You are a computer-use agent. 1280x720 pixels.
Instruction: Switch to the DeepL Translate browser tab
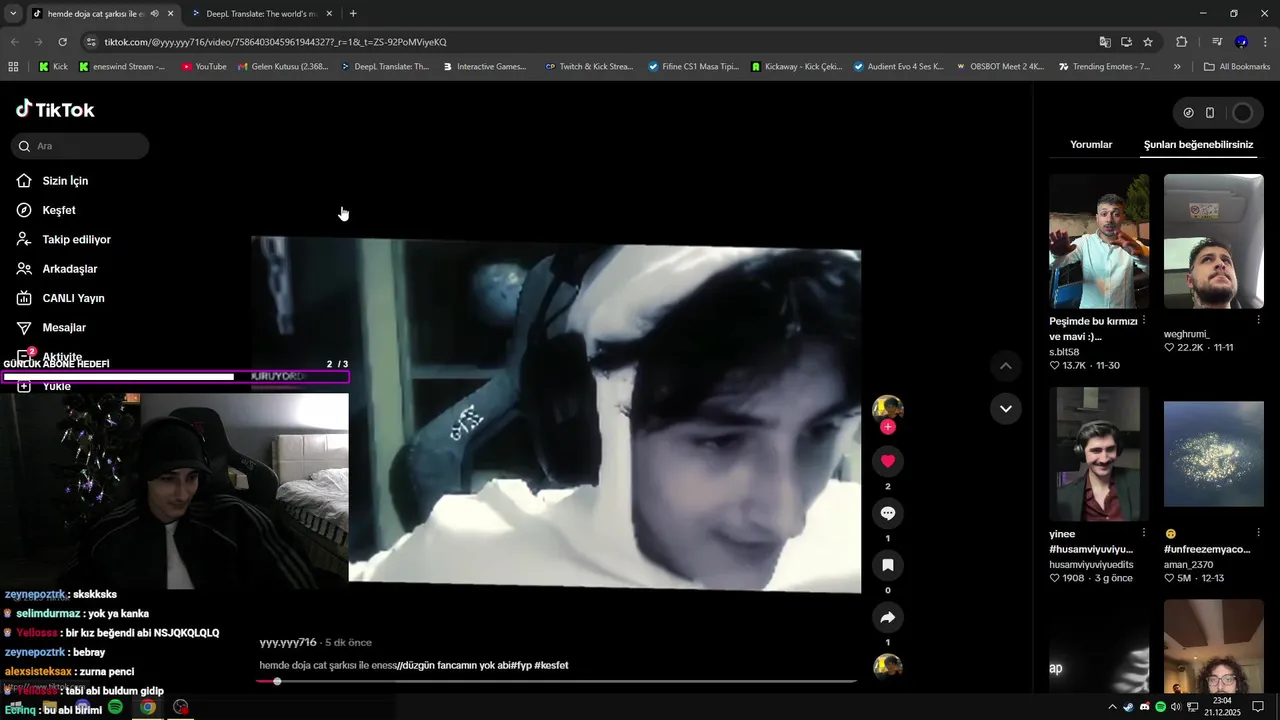pyautogui.click(x=261, y=14)
